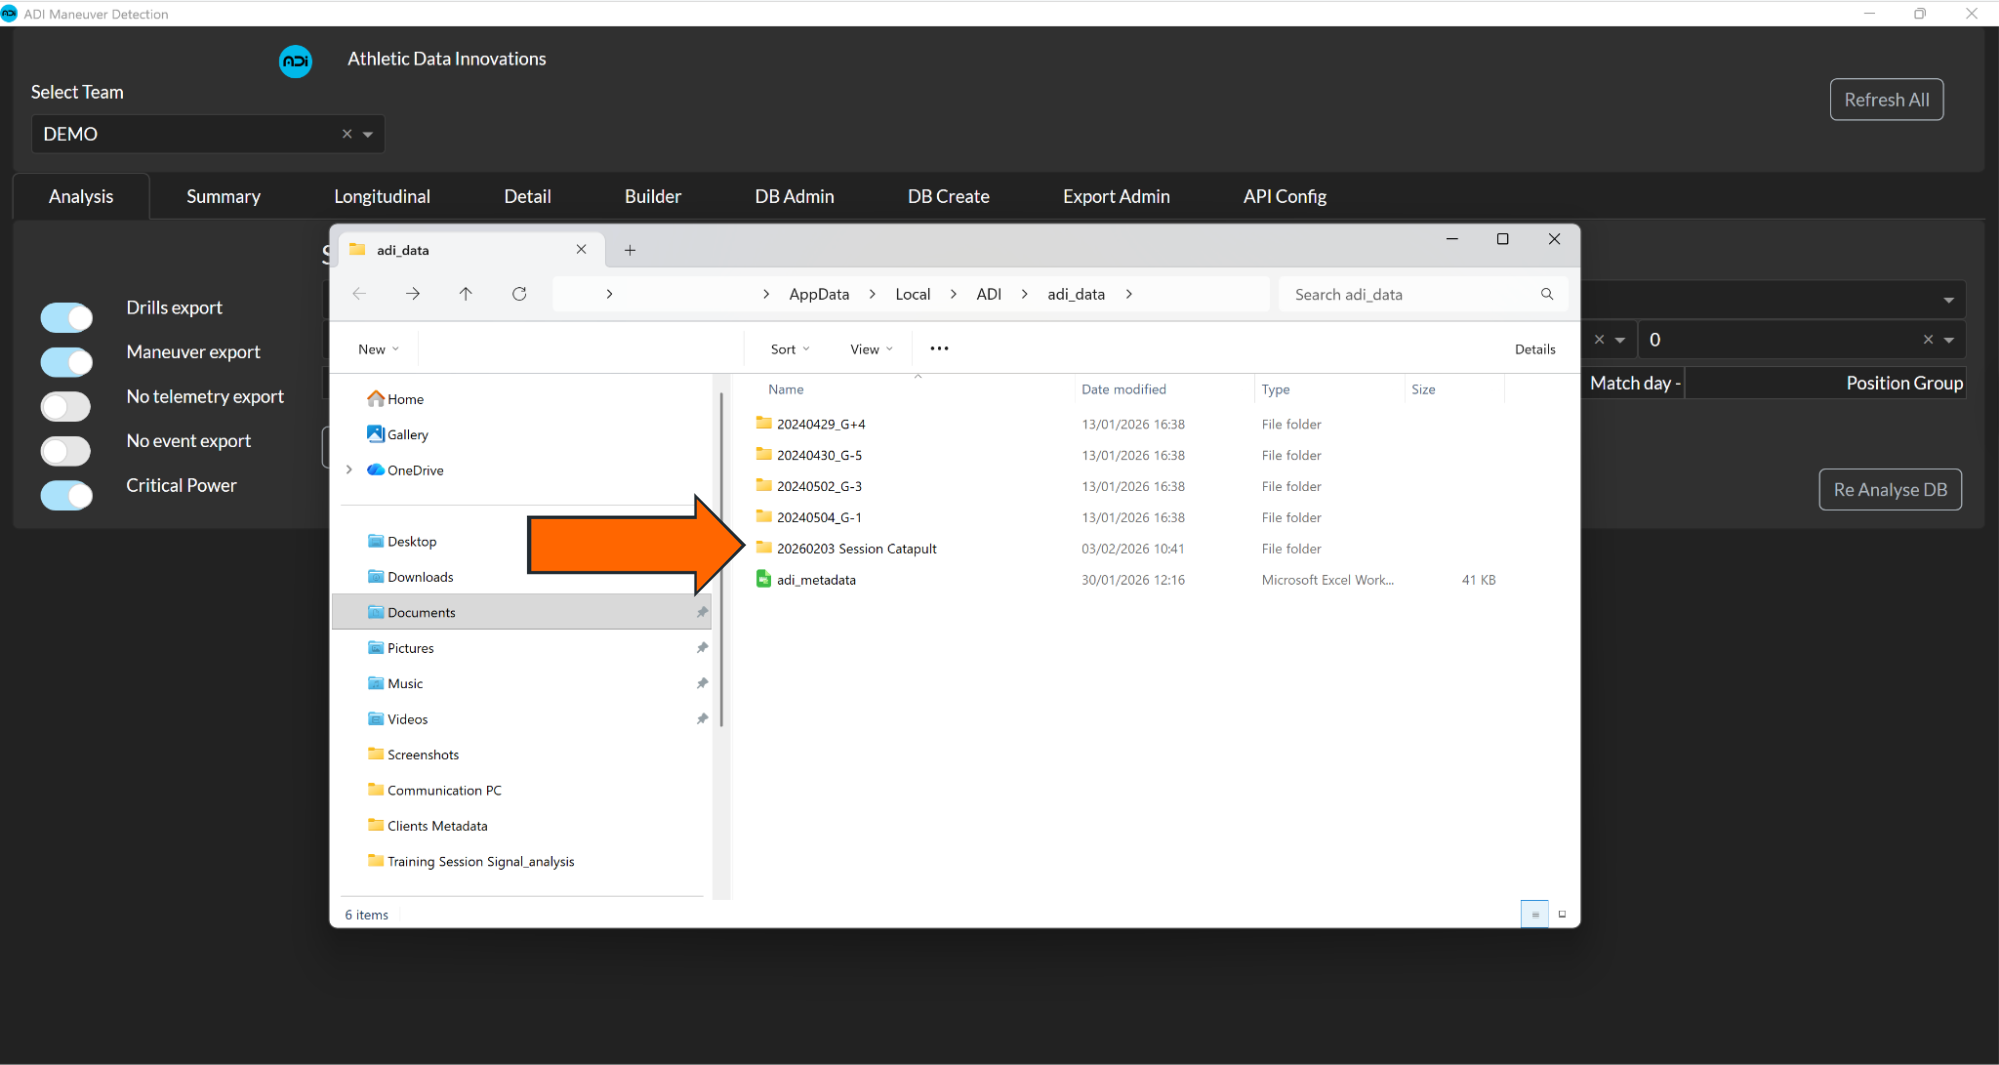The image size is (1999, 1065).
Task: Select the 20240430_G-5 folder
Action: point(809,455)
